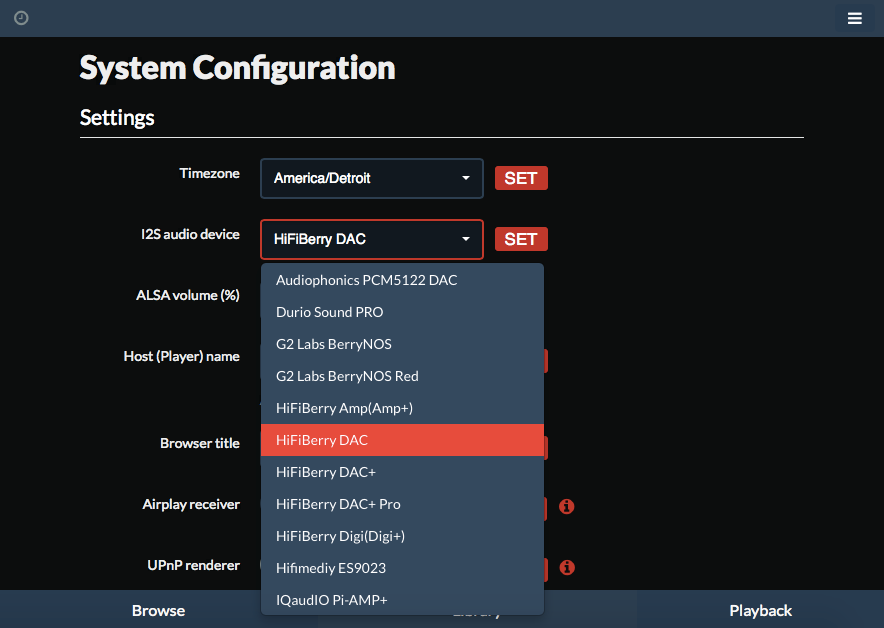The image size is (884, 628).
Task: Click the Host (Player) name label
Action: [182, 356]
